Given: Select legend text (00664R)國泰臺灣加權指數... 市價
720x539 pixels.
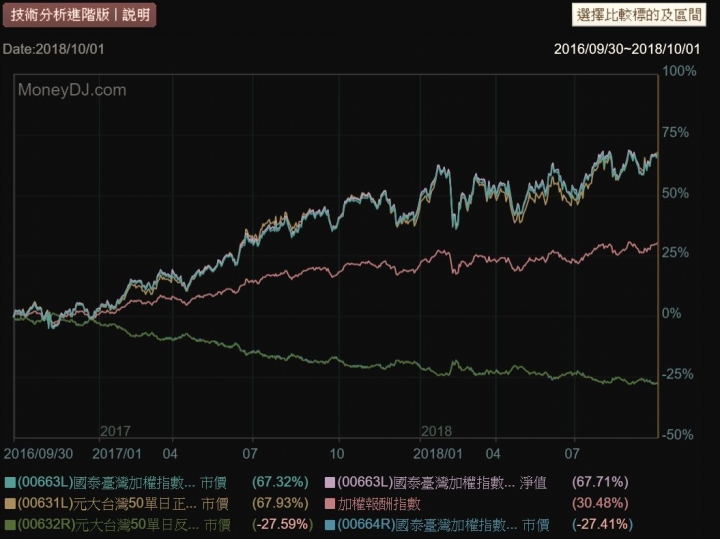Looking at the screenshot, I should point(444,525).
